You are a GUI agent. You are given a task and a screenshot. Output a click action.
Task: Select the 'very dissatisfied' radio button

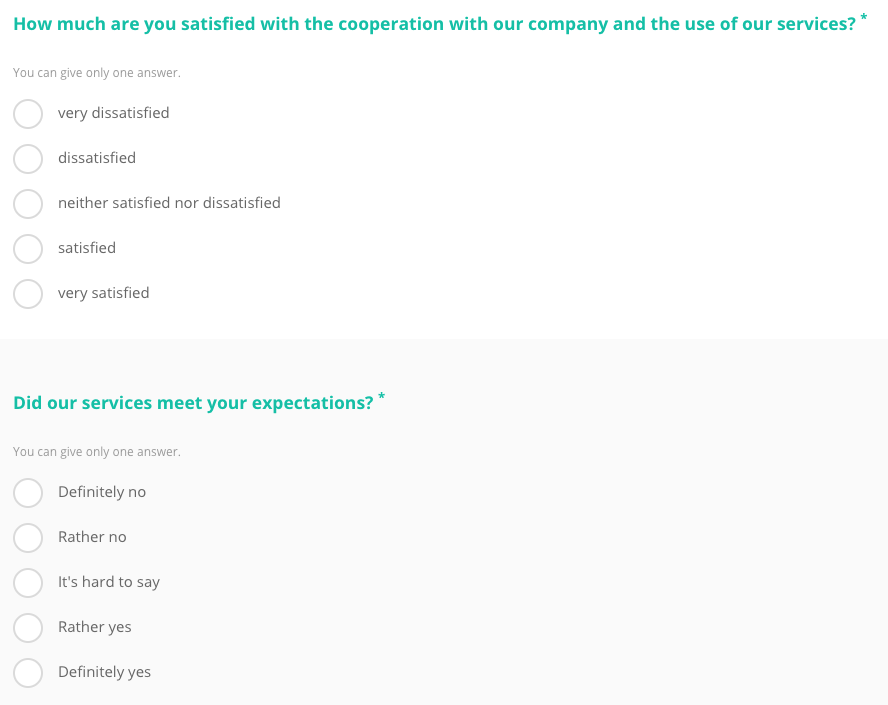point(28,114)
